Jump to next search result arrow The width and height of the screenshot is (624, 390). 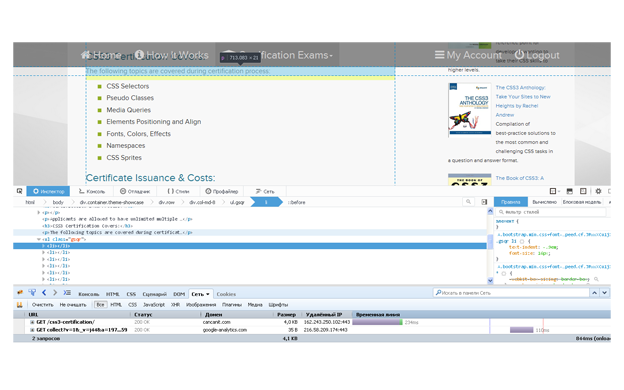tap(604, 293)
